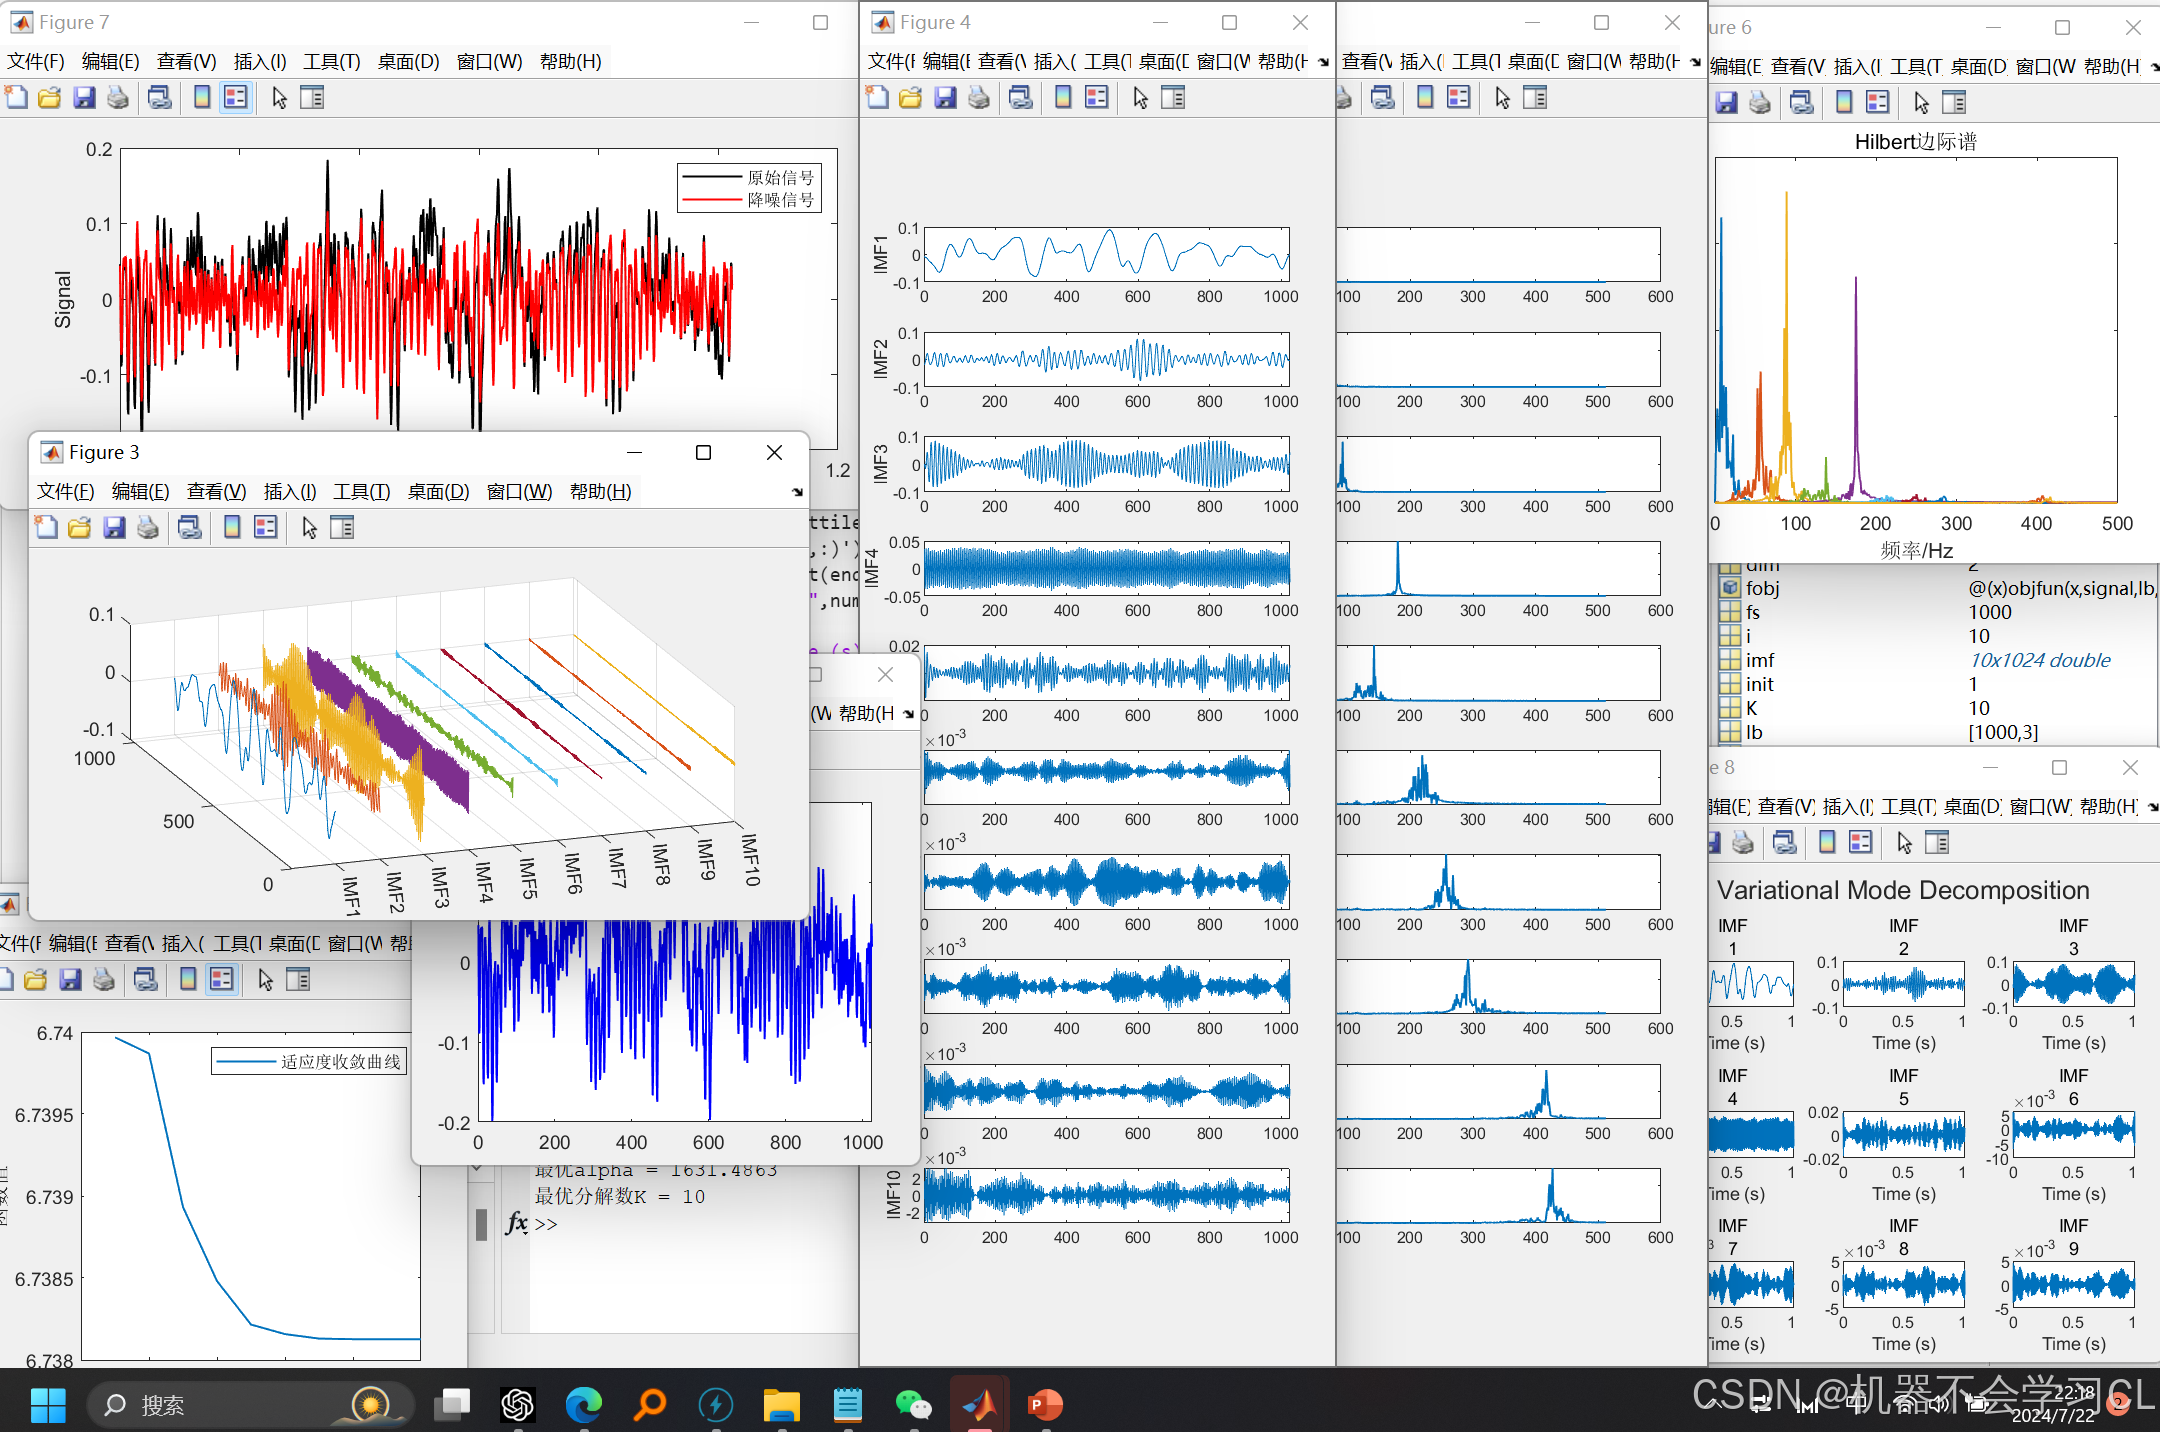Viewport: 2160px width, 1432px height.
Task: Open Microsoft Edge from the taskbar
Action: [583, 1405]
